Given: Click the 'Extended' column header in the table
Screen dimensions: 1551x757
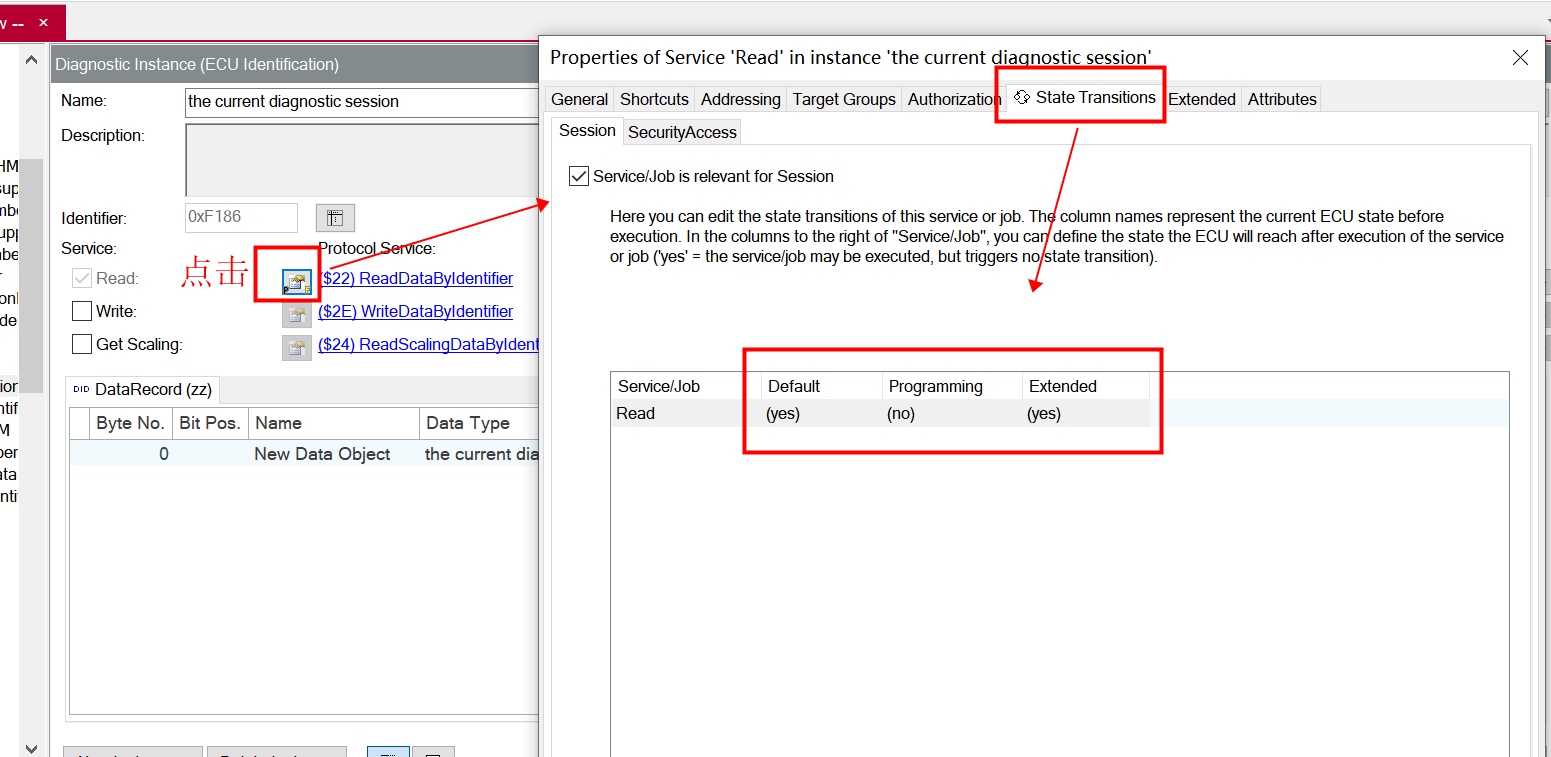Looking at the screenshot, I should point(1085,387).
